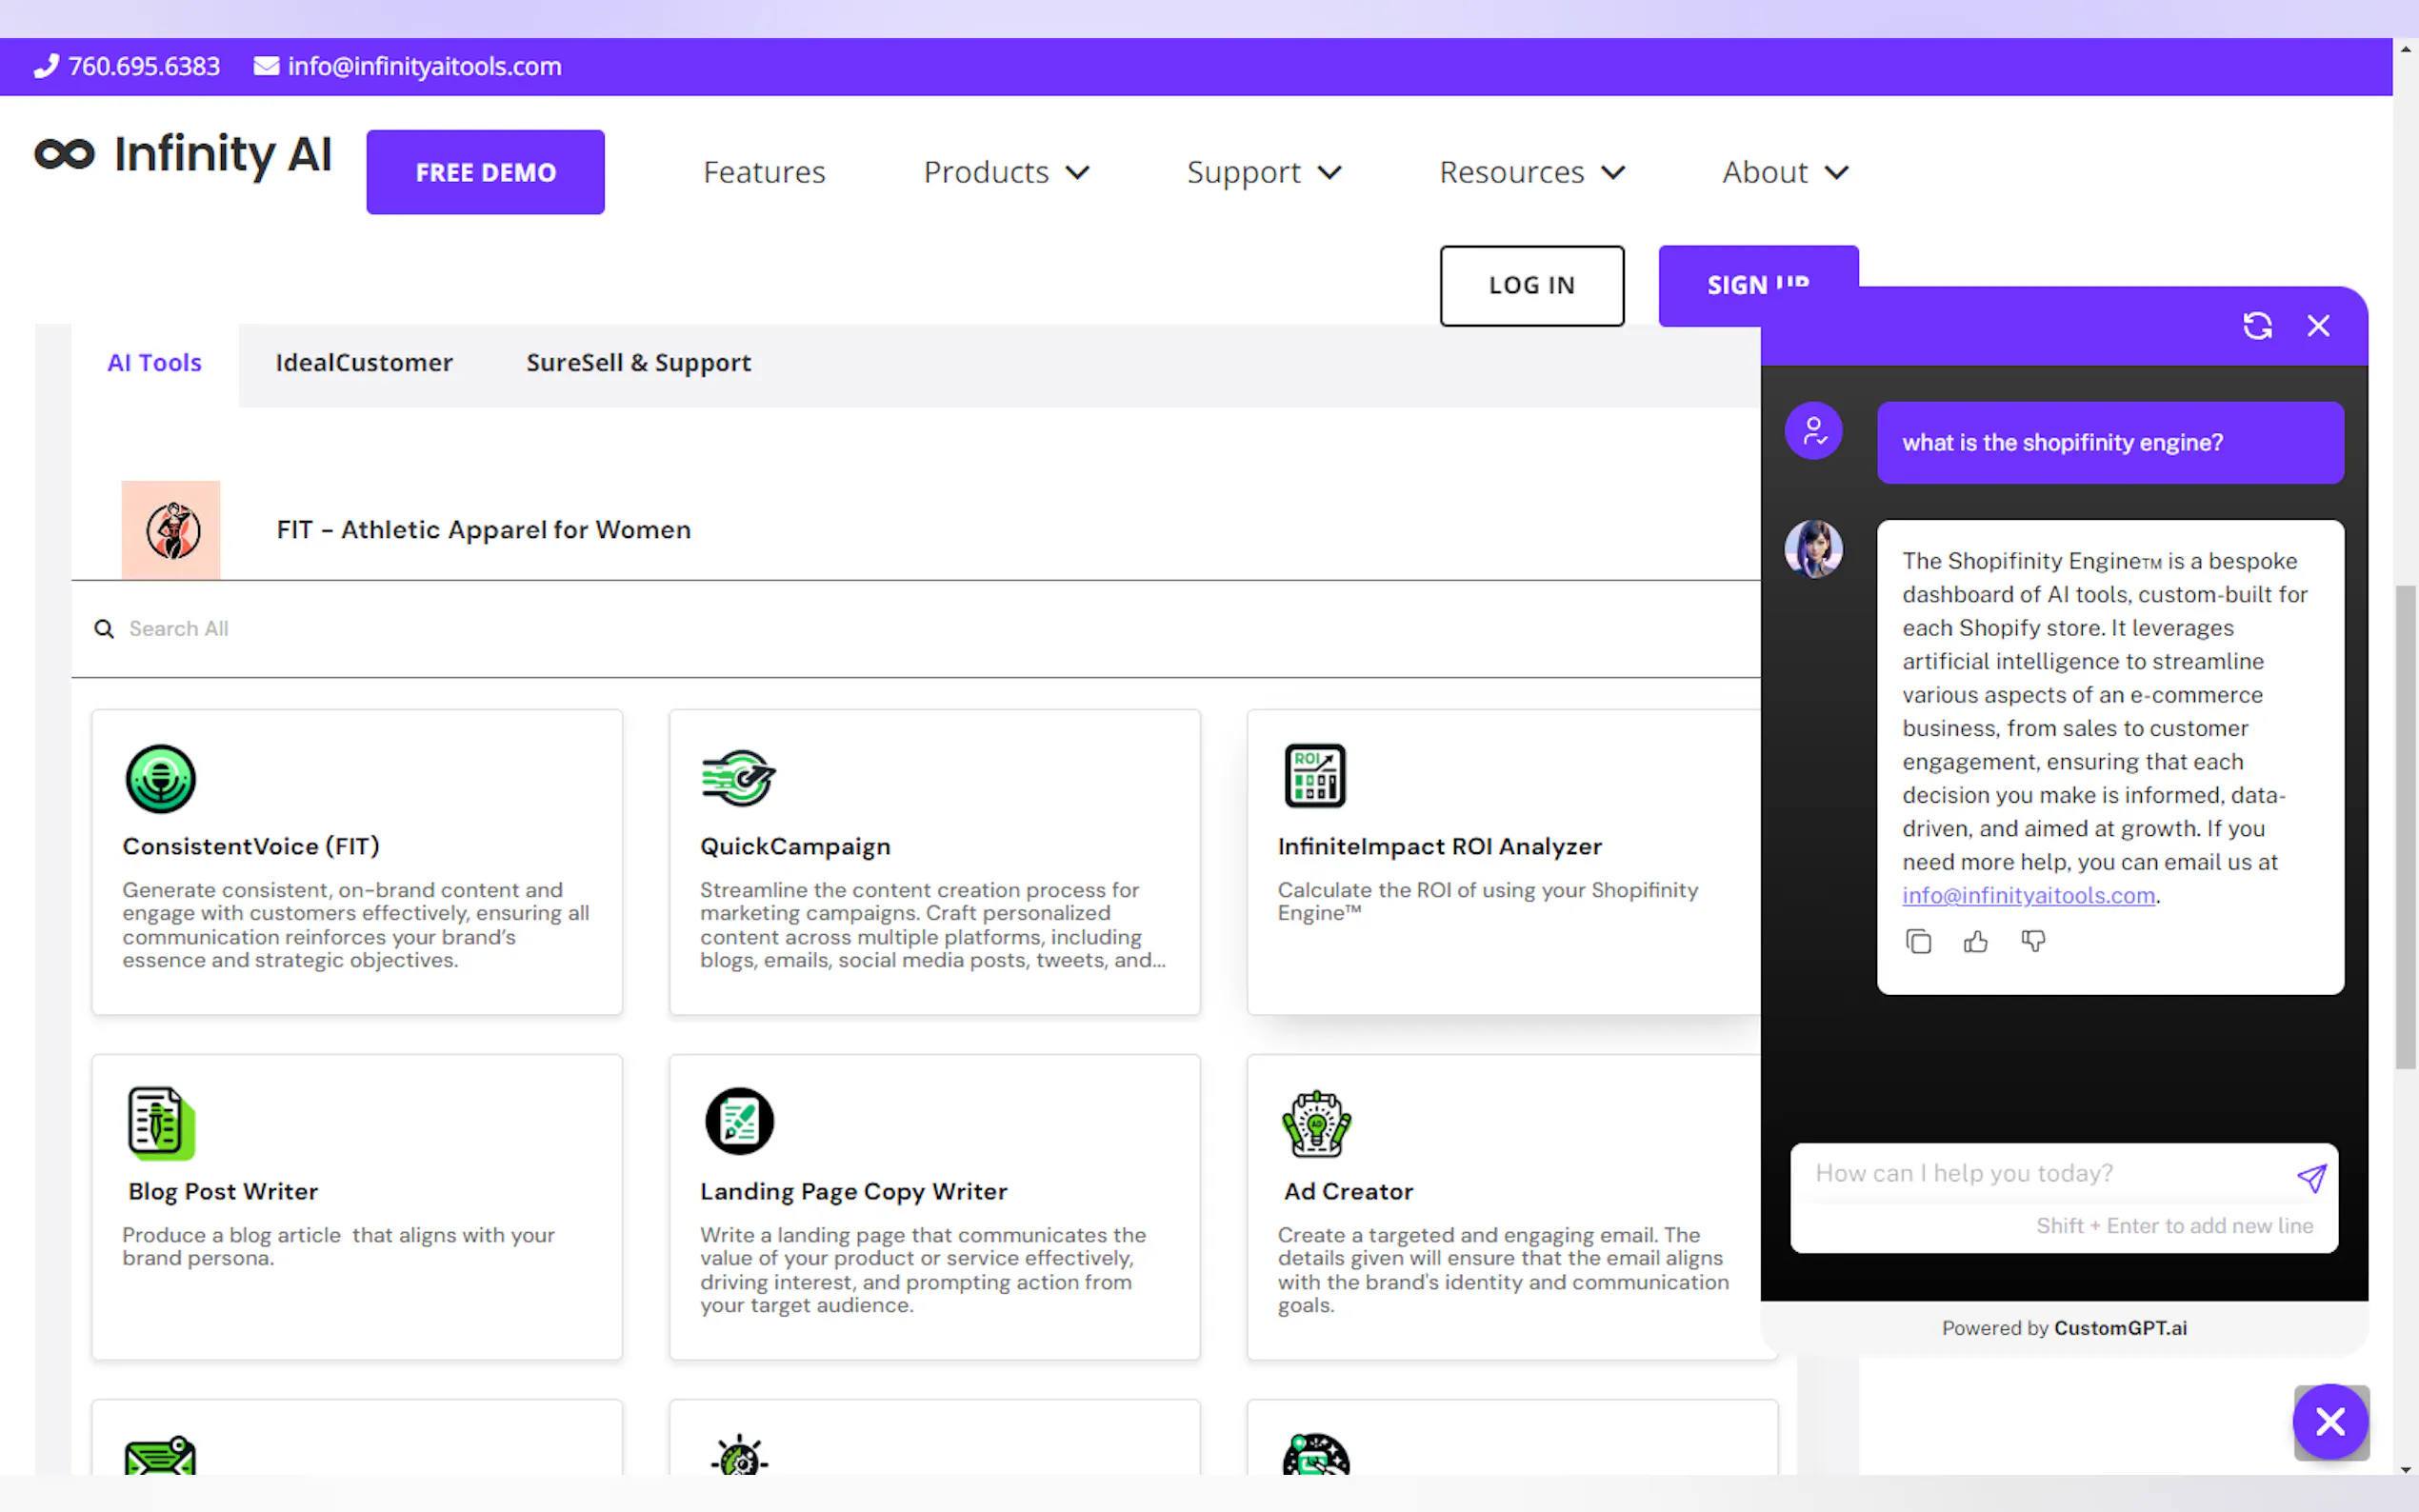The height and width of the screenshot is (1512, 2419).
Task: Expand the Products dropdown menu
Action: click(1006, 172)
